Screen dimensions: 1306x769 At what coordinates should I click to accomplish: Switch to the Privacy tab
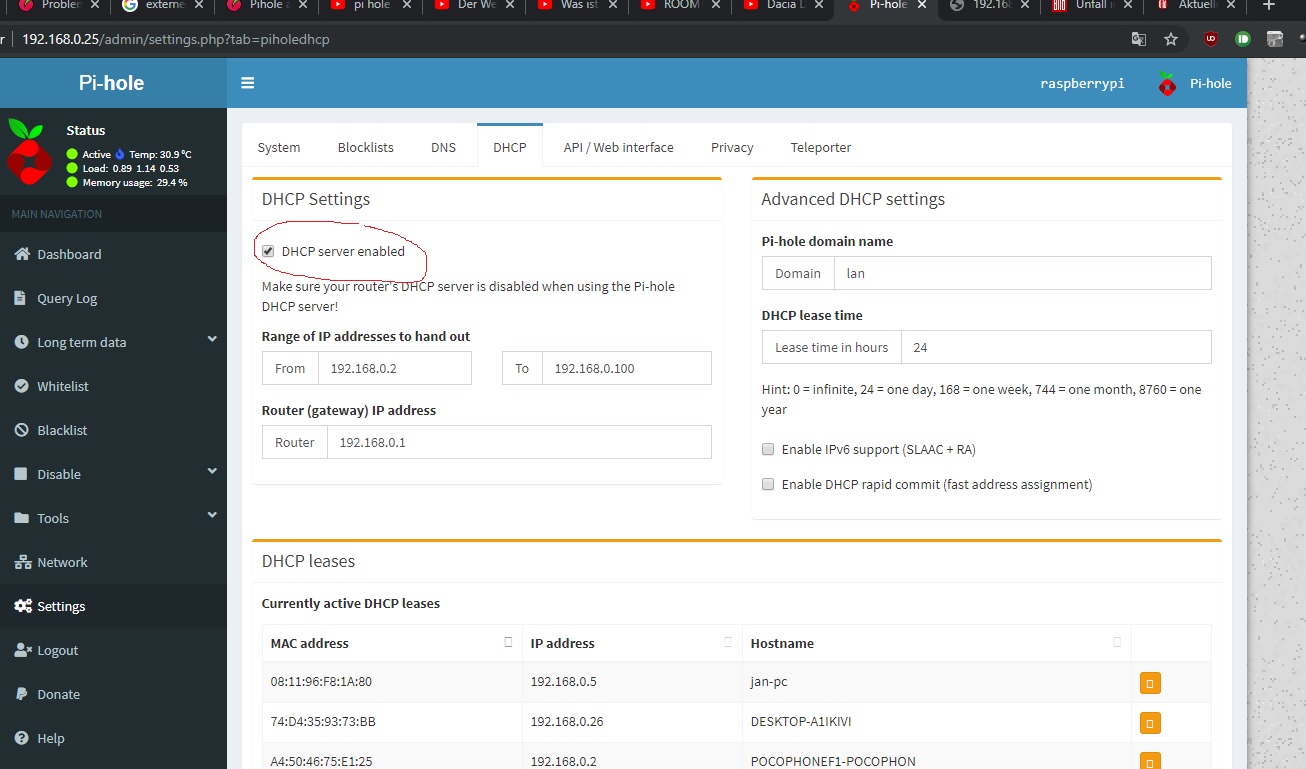(x=732, y=147)
